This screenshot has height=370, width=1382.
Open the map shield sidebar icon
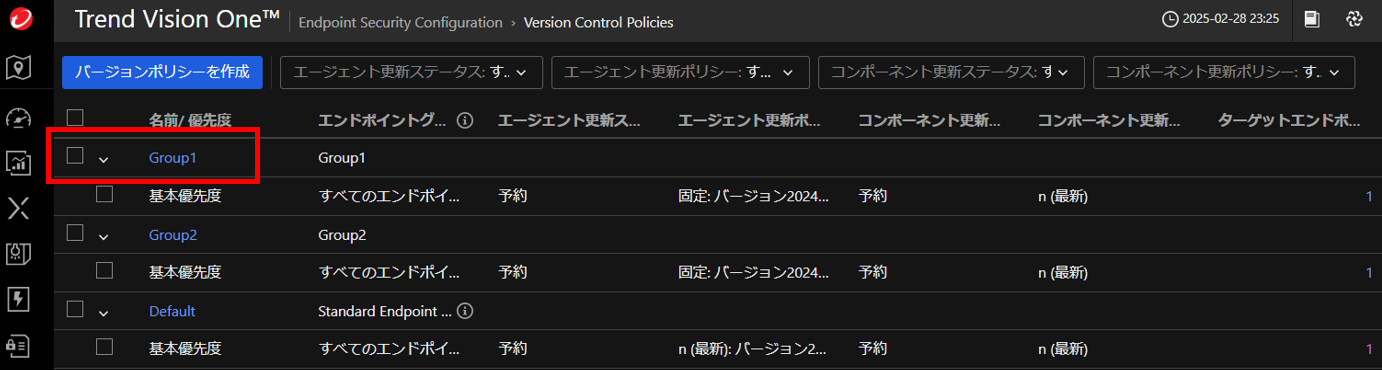[18, 67]
